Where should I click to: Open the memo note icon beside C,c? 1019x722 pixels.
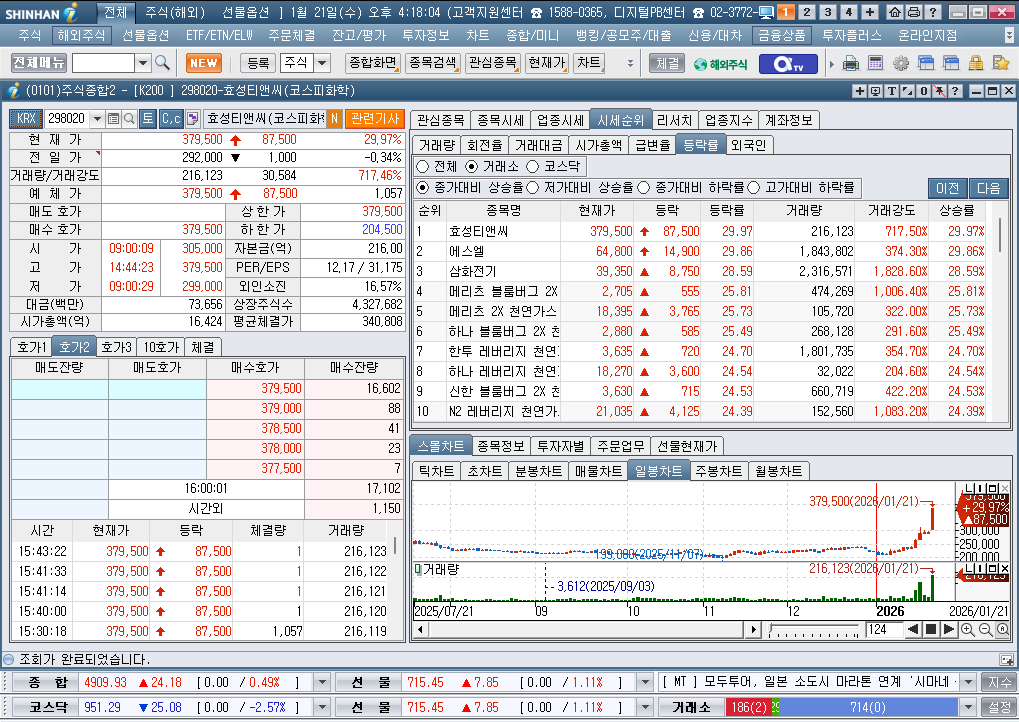(192, 118)
